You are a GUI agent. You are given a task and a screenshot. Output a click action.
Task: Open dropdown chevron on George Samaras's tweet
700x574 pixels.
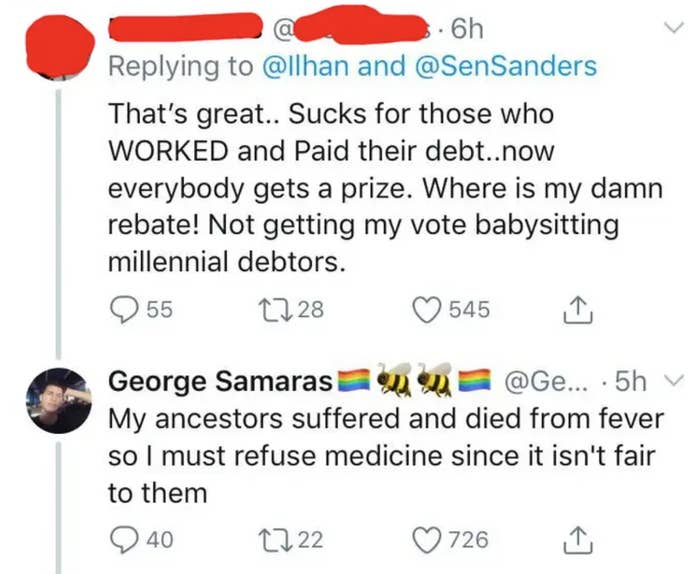(673, 380)
